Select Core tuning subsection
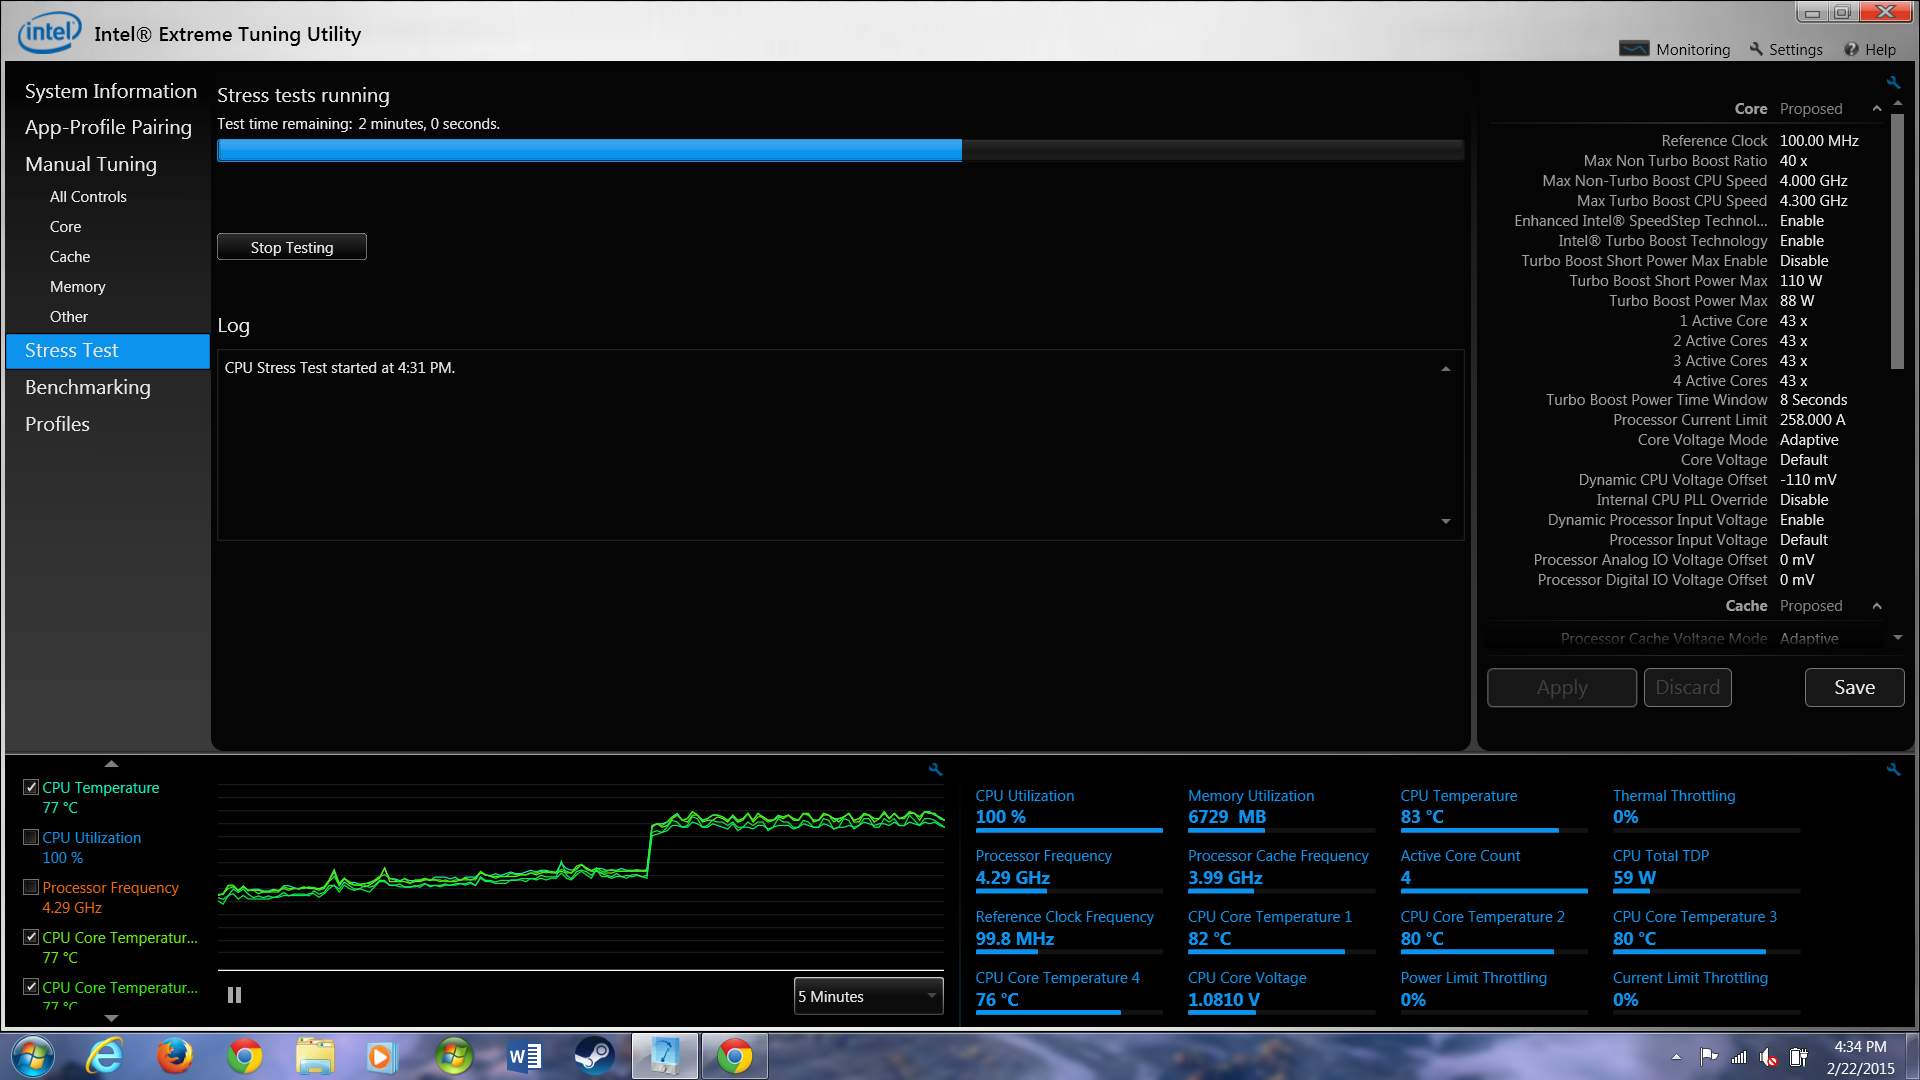This screenshot has height=1080, width=1920. pos(66,227)
